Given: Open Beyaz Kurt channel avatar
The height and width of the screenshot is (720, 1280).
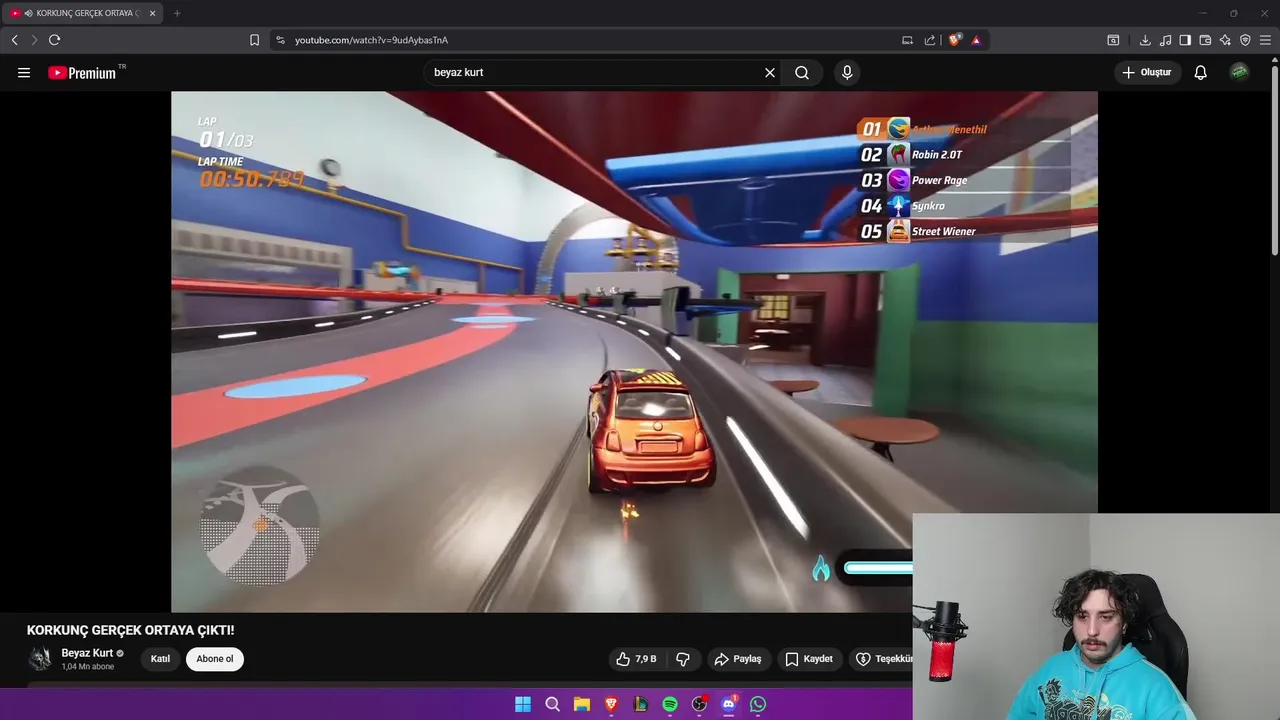Looking at the screenshot, I should coord(40,658).
